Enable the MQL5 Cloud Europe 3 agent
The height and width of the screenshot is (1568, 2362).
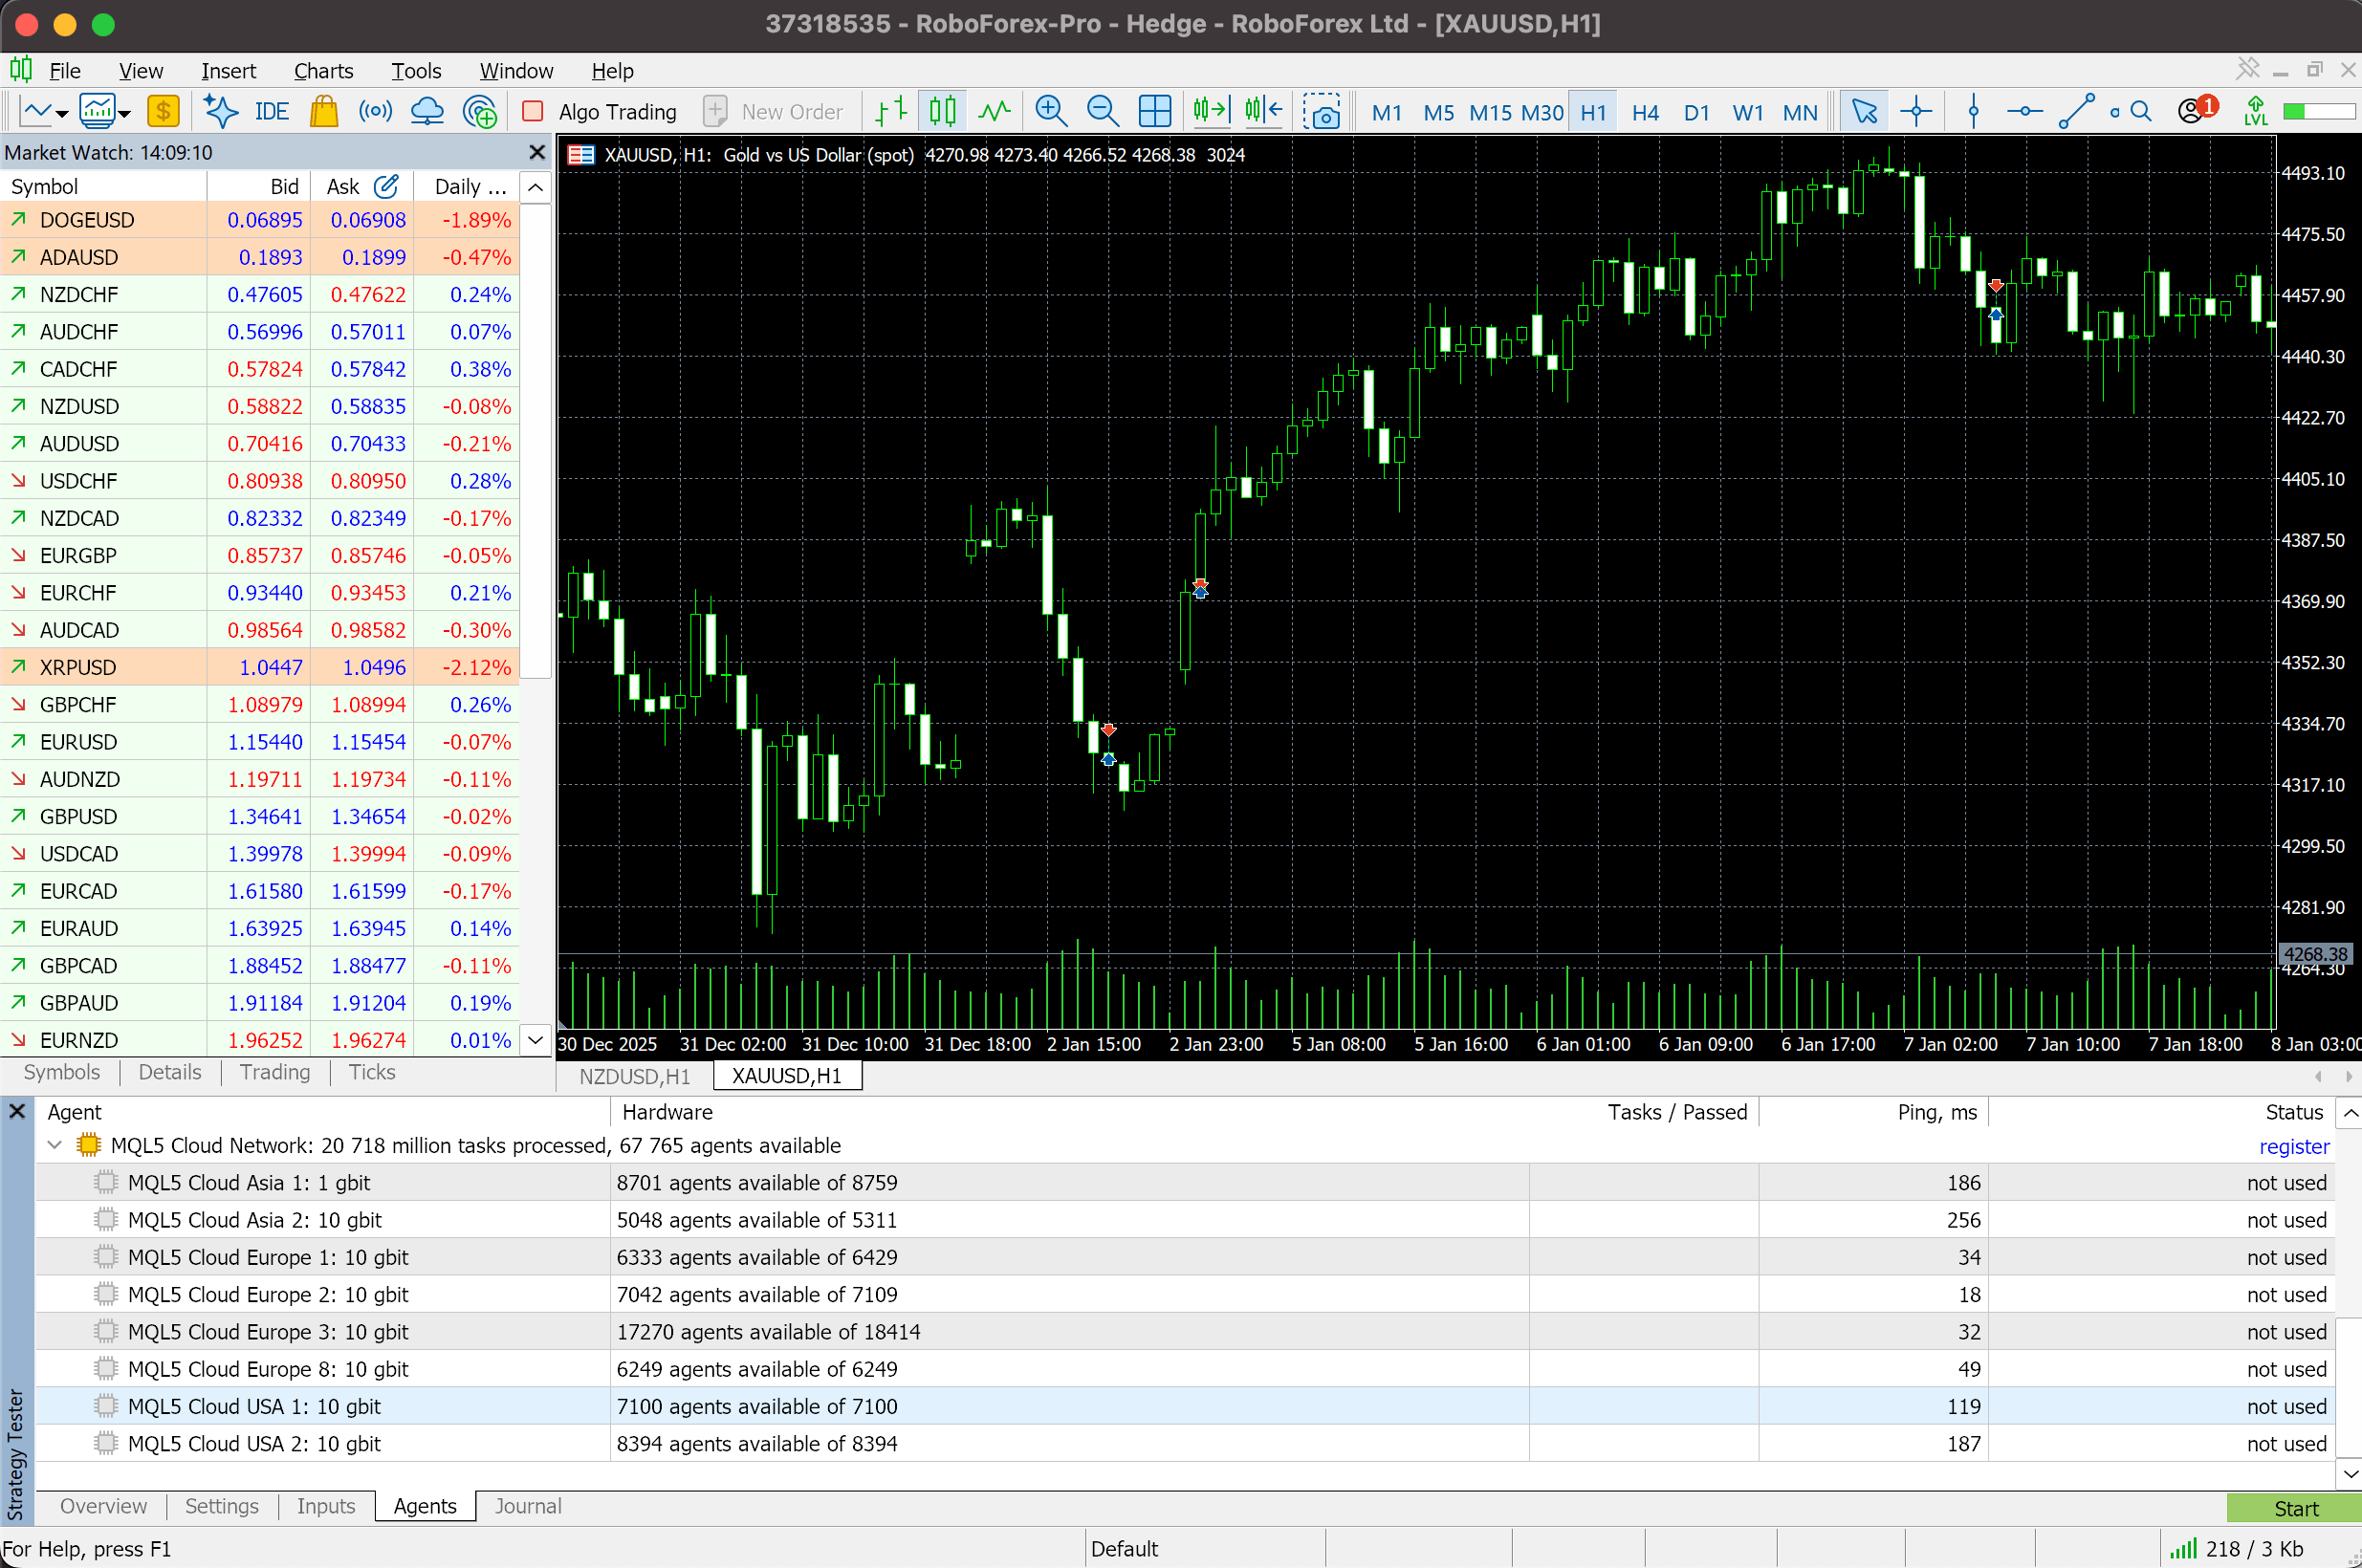click(x=106, y=1331)
